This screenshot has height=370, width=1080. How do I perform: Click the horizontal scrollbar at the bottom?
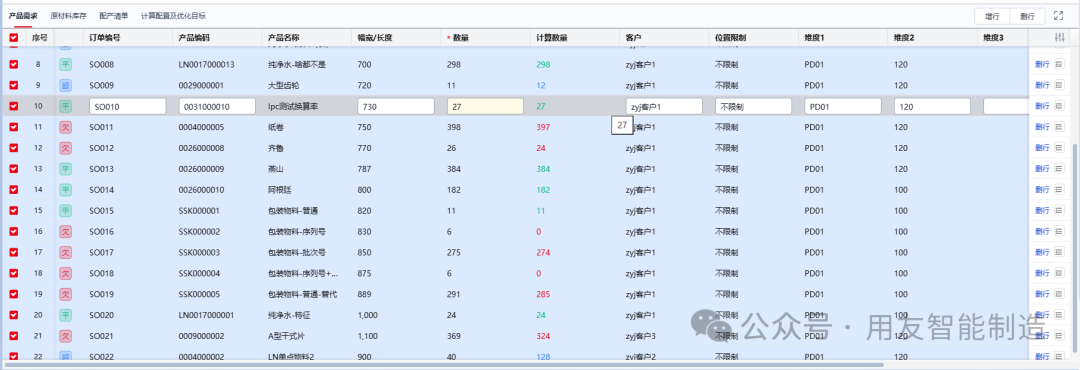(x=444, y=364)
